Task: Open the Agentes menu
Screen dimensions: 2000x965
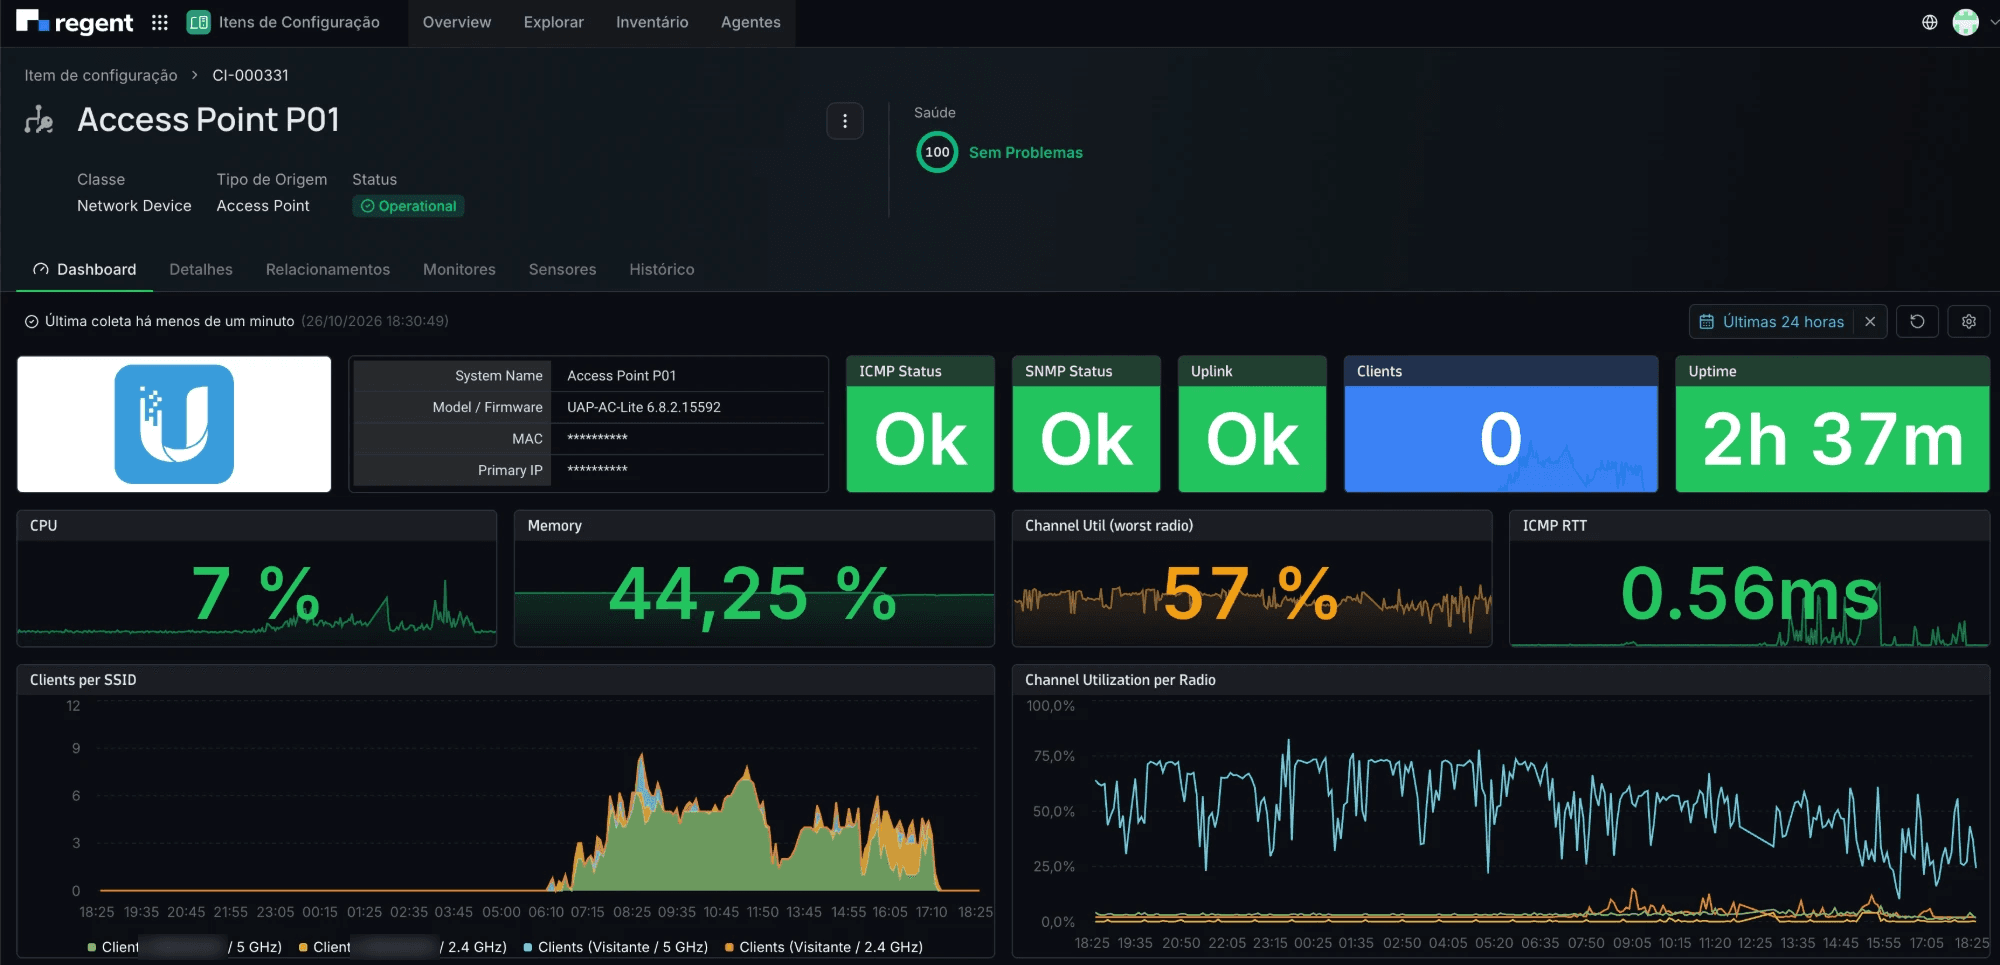Action: pyautogui.click(x=751, y=22)
